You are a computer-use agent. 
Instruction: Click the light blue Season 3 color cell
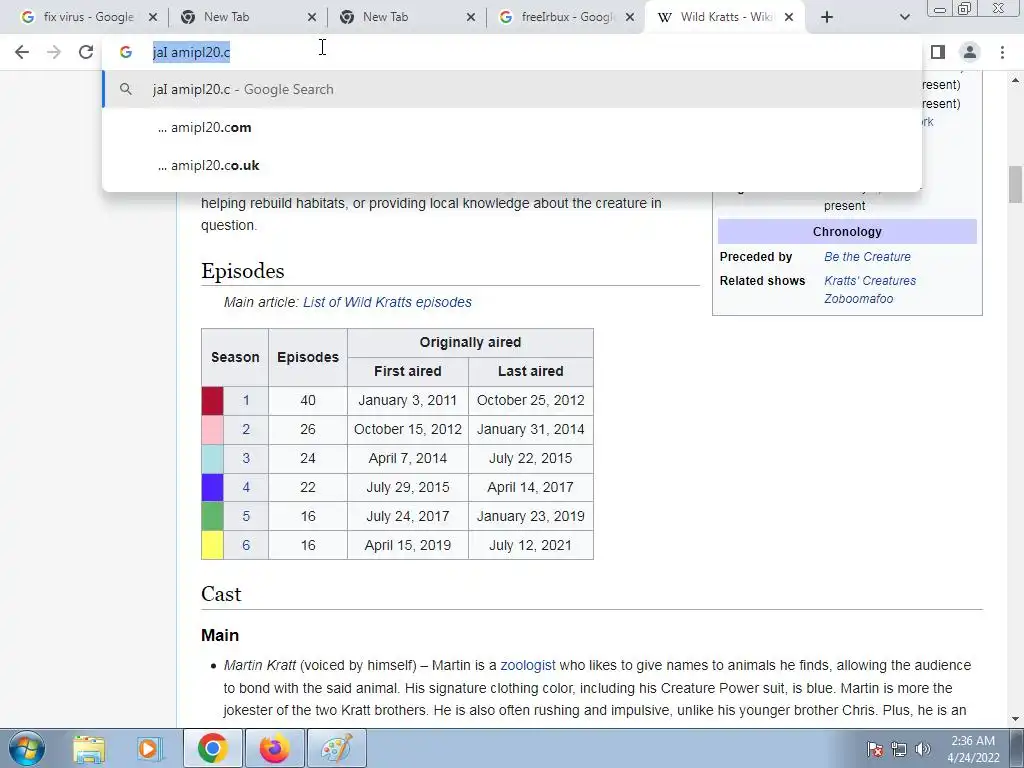coord(212,458)
